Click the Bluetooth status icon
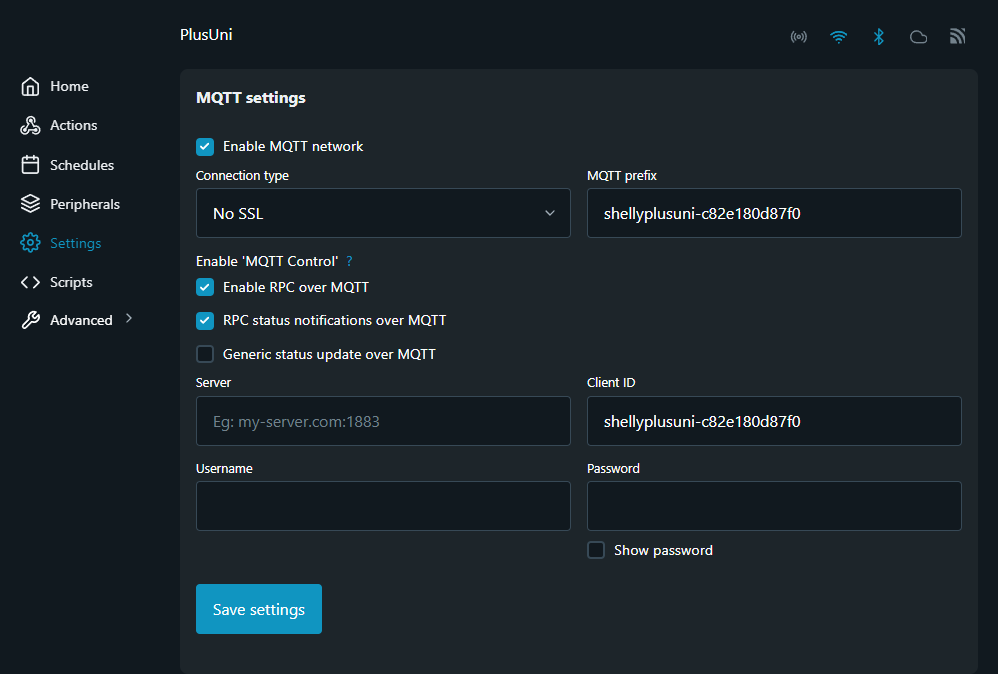The width and height of the screenshot is (998, 674). pos(878,37)
